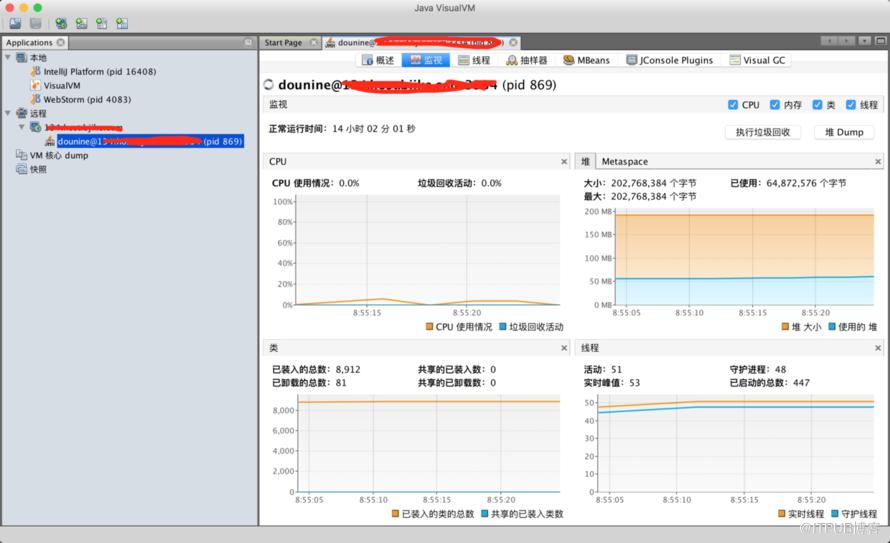The height and width of the screenshot is (543, 890).
Task: Click the 执行垃圾回收 button
Action: click(763, 132)
